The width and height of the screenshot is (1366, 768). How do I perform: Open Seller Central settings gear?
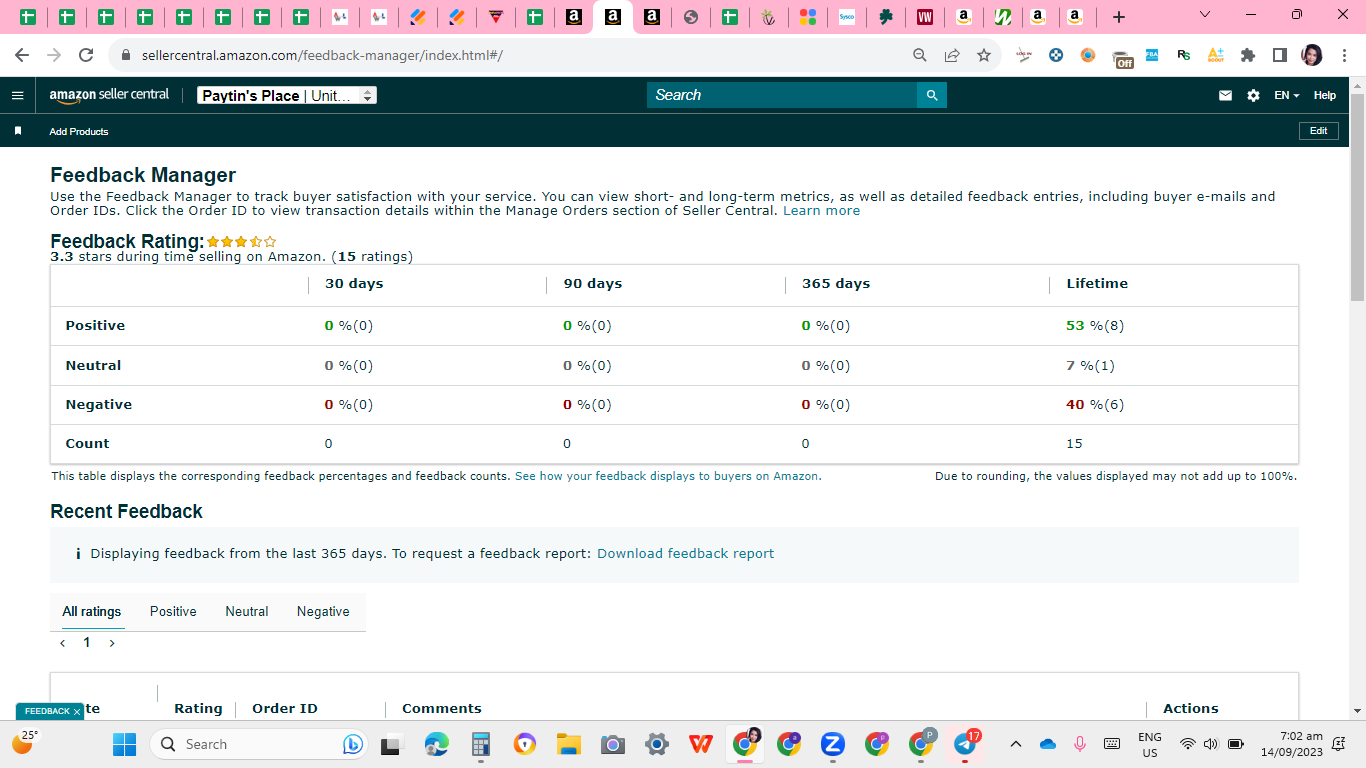pos(1253,95)
